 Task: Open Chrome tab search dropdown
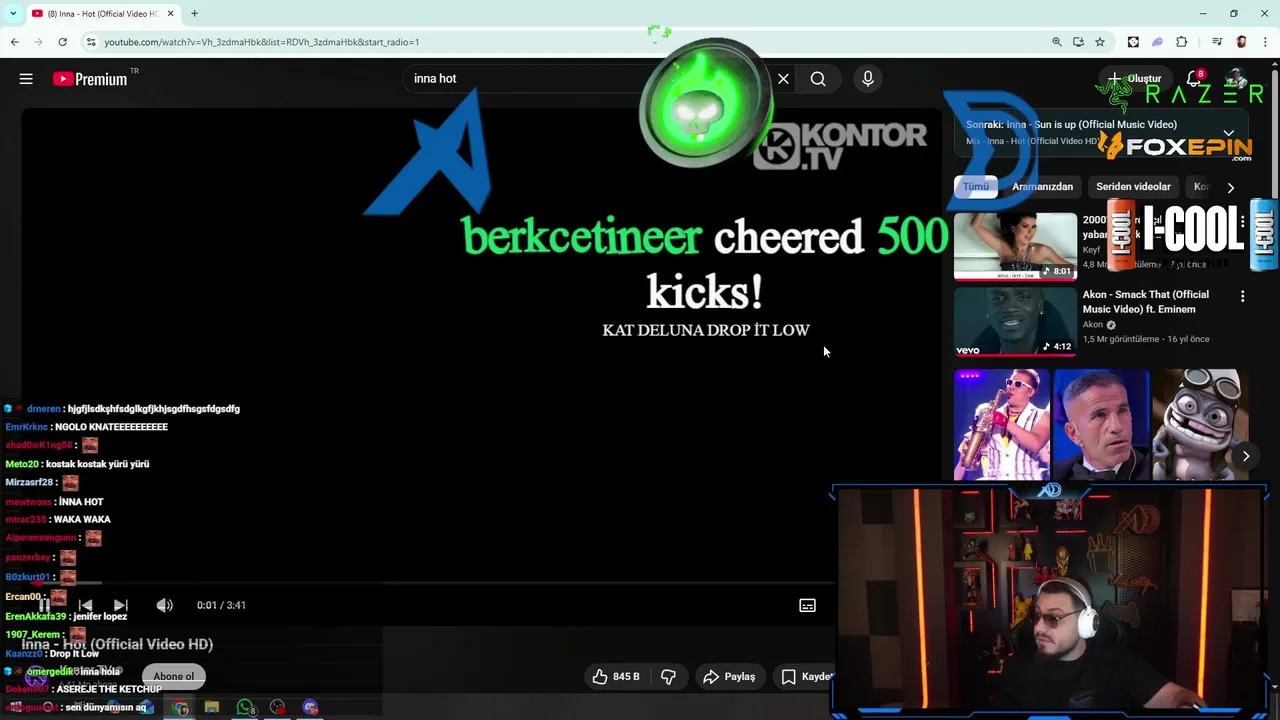pos(13,13)
